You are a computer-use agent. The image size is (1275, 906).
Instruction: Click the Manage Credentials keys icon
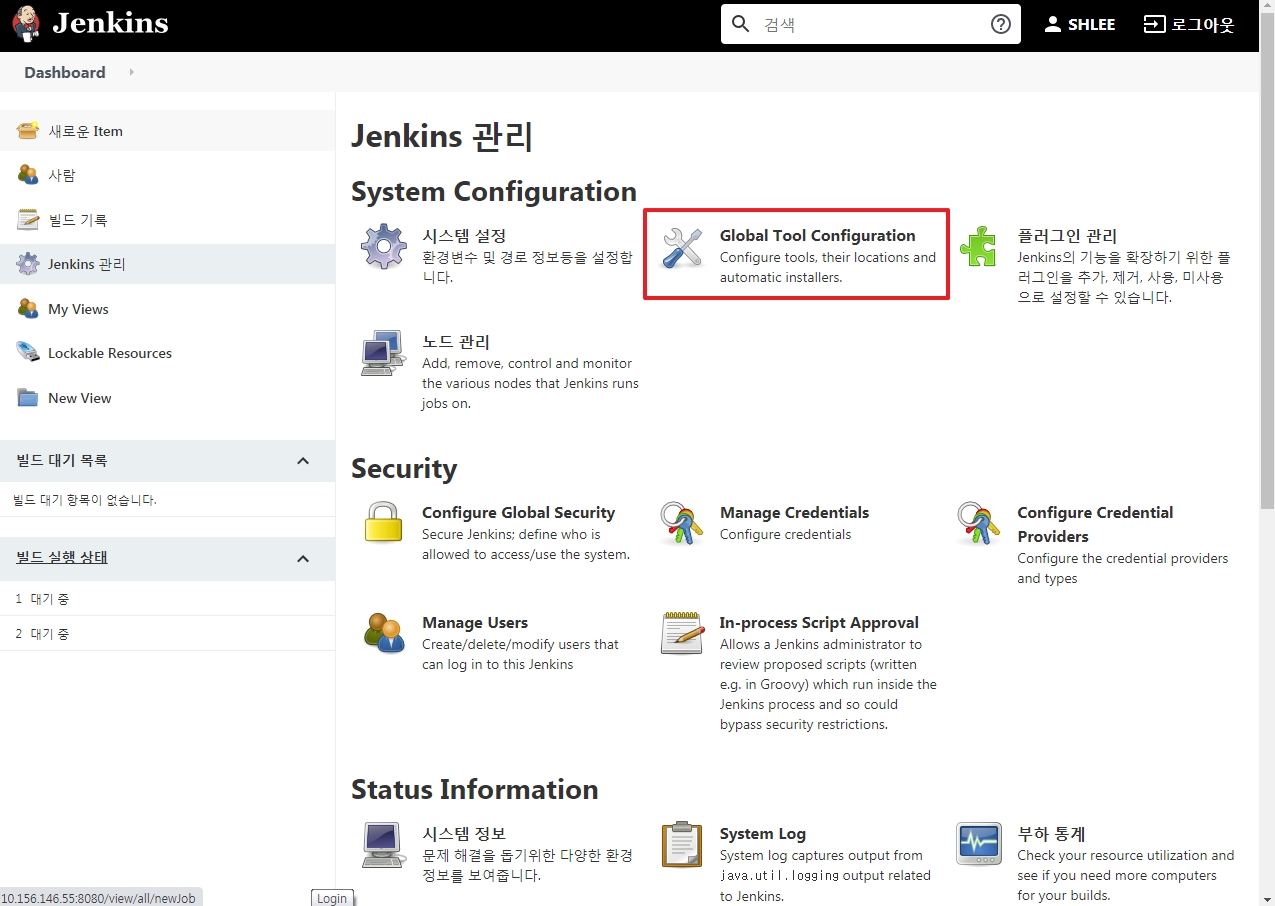click(x=682, y=523)
